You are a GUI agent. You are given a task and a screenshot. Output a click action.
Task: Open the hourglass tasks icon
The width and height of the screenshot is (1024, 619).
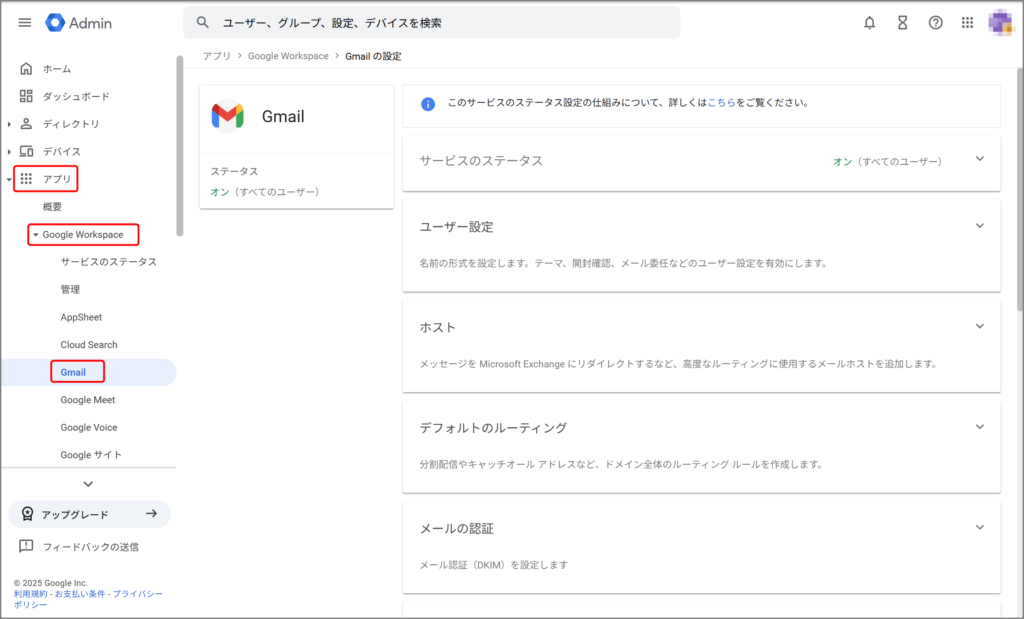click(x=902, y=23)
